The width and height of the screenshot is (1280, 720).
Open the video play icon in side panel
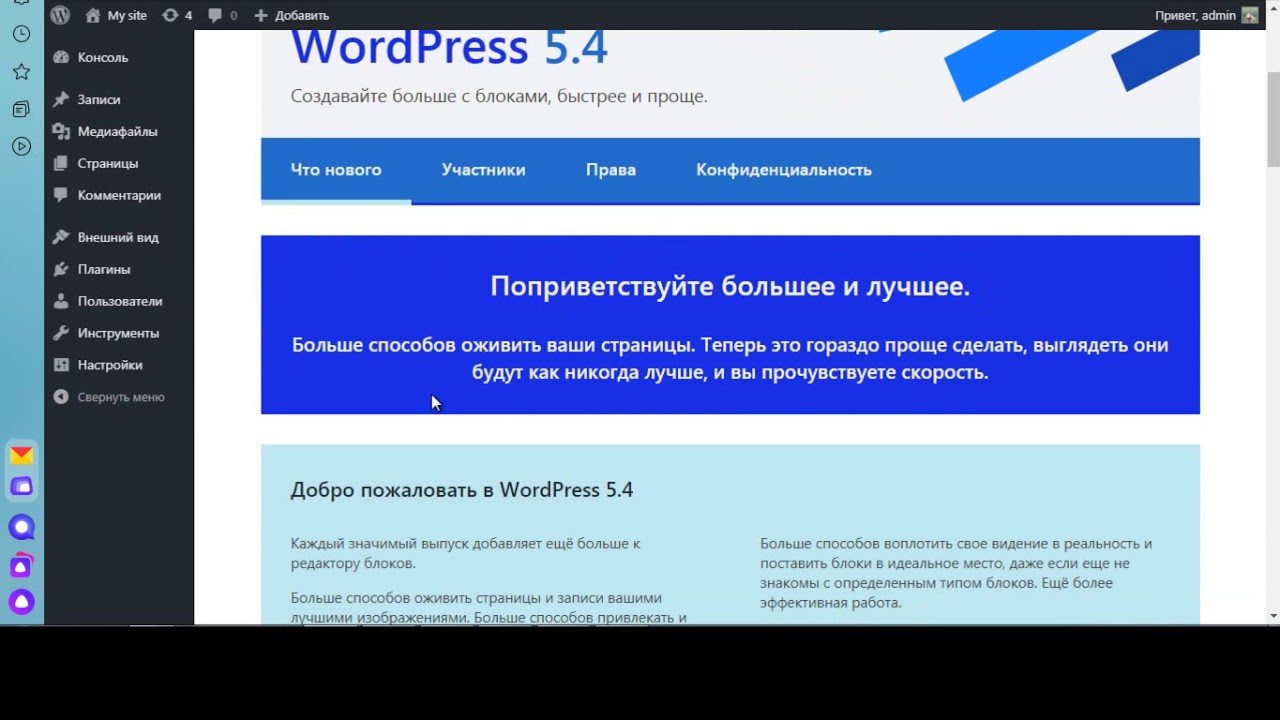coord(21,147)
